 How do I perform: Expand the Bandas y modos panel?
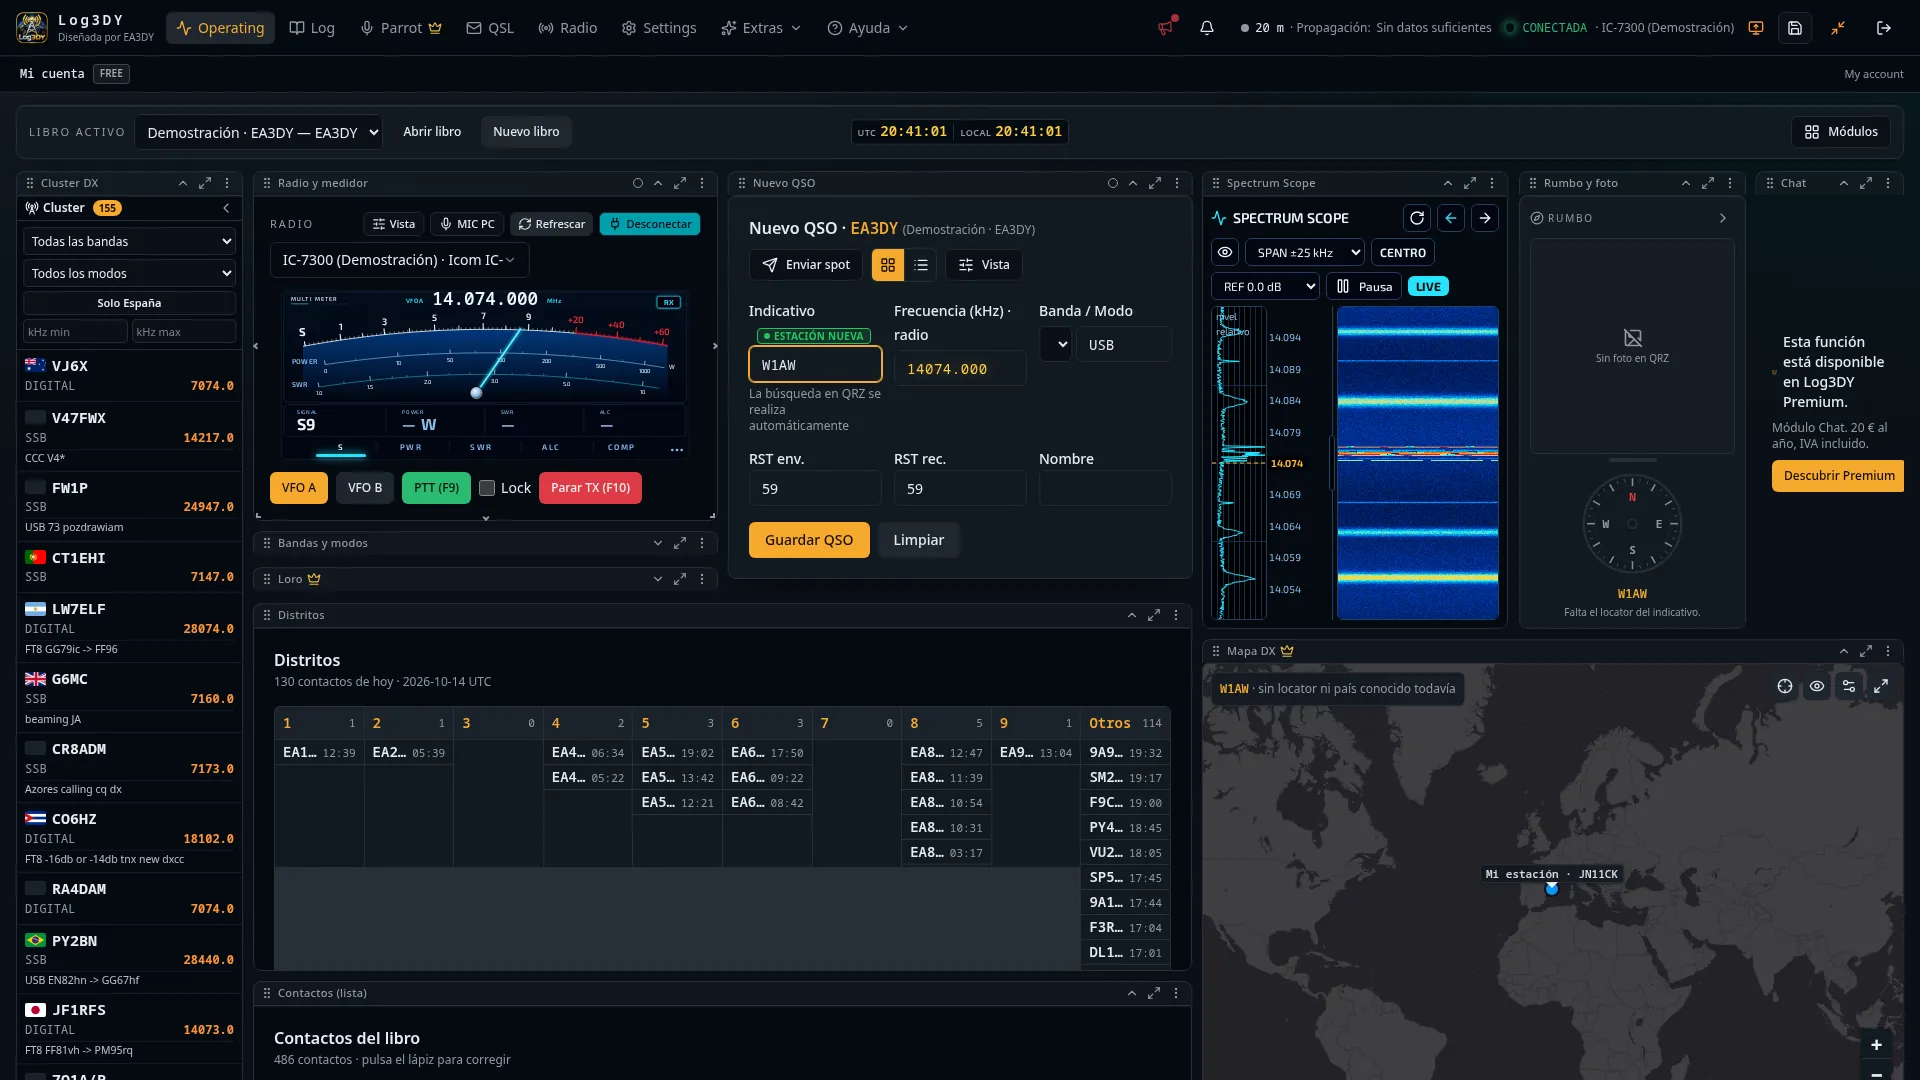[658, 543]
